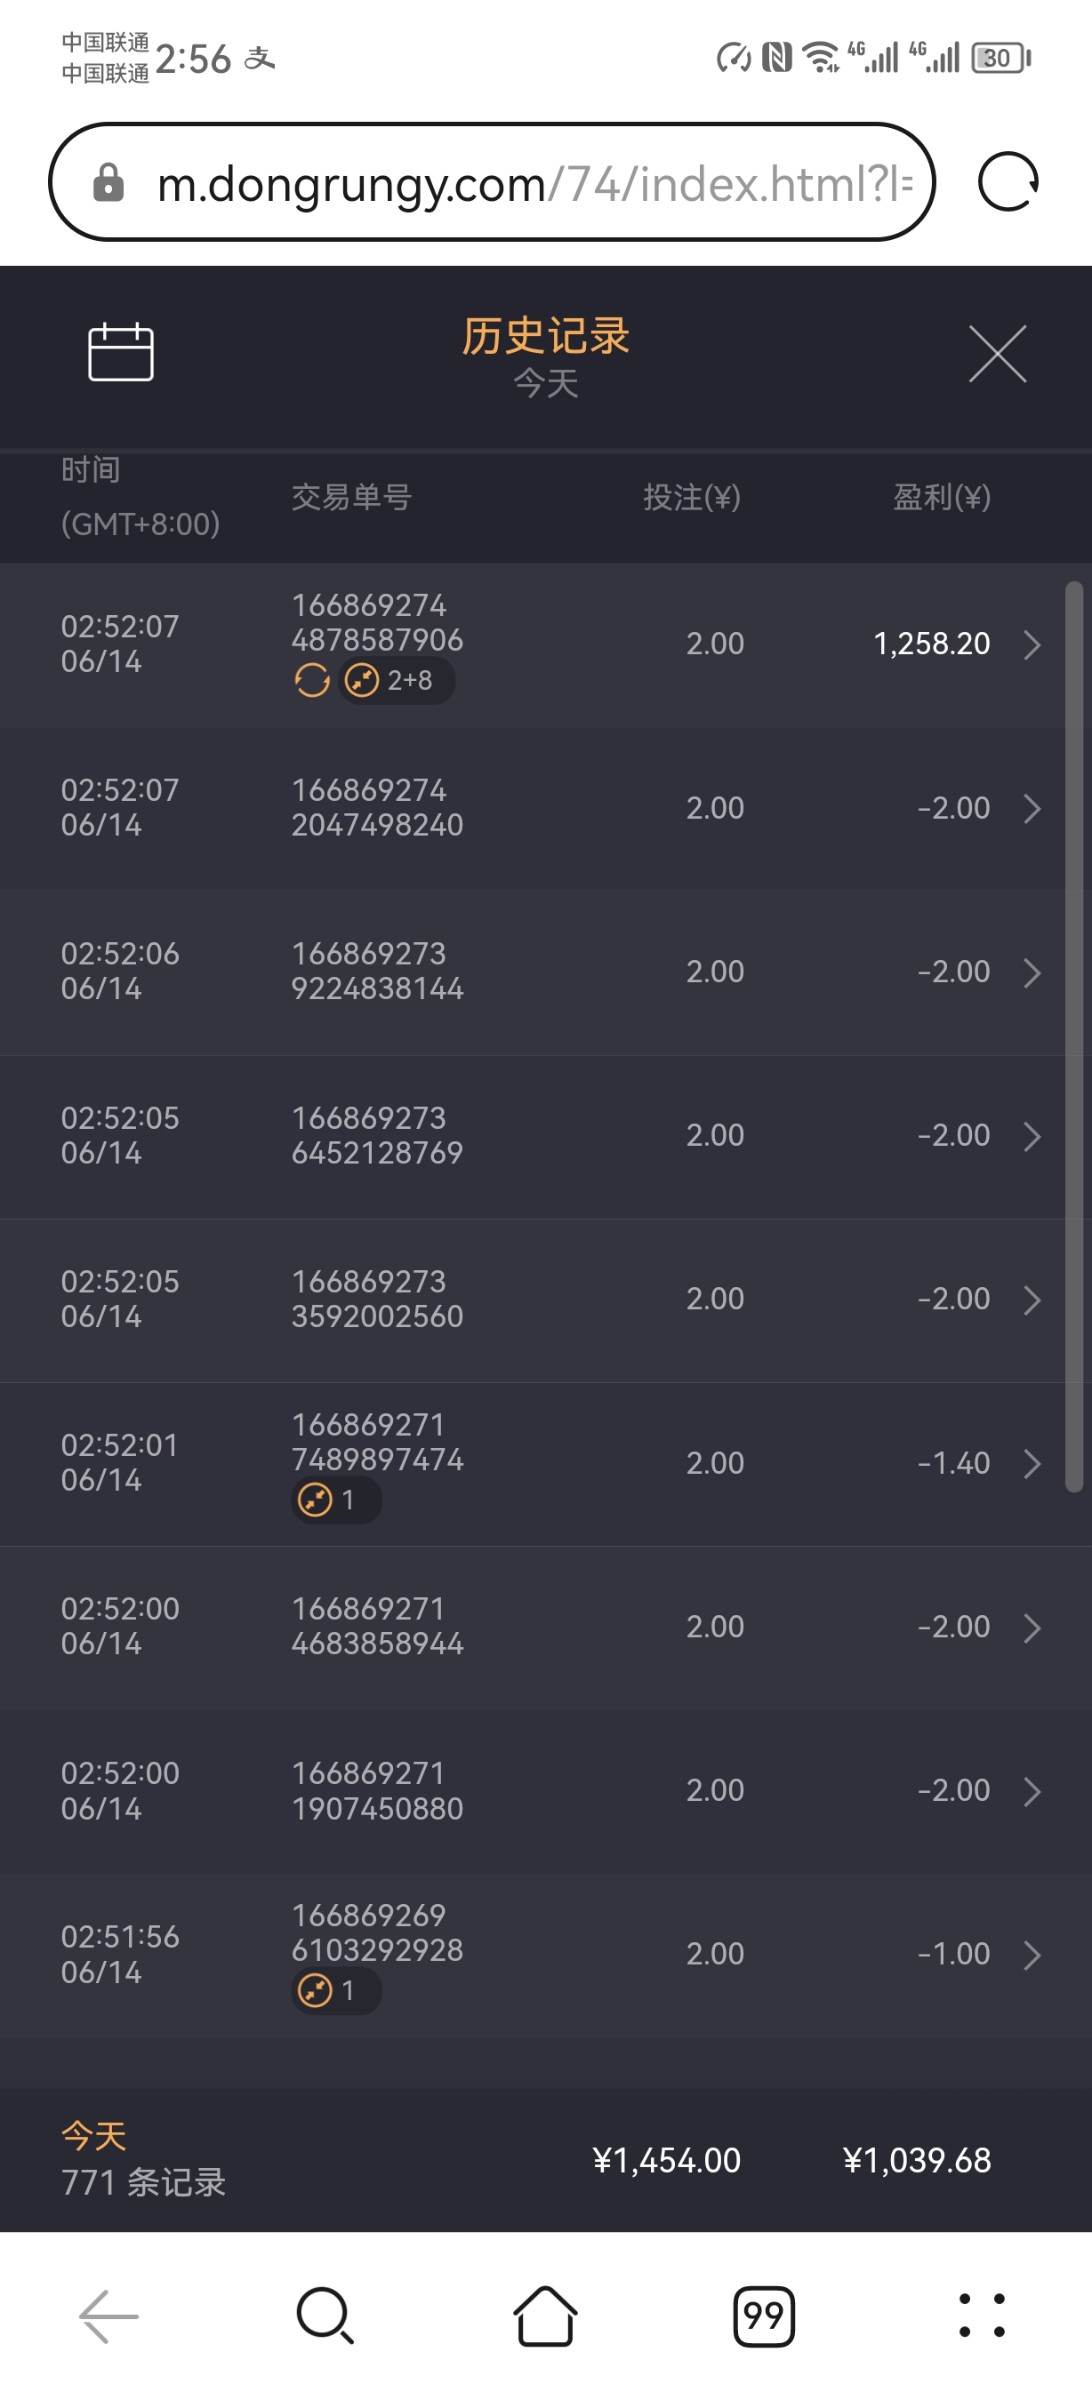Open details chevron for order 6103292928
The width and height of the screenshot is (1092, 2400).
(1032, 1955)
